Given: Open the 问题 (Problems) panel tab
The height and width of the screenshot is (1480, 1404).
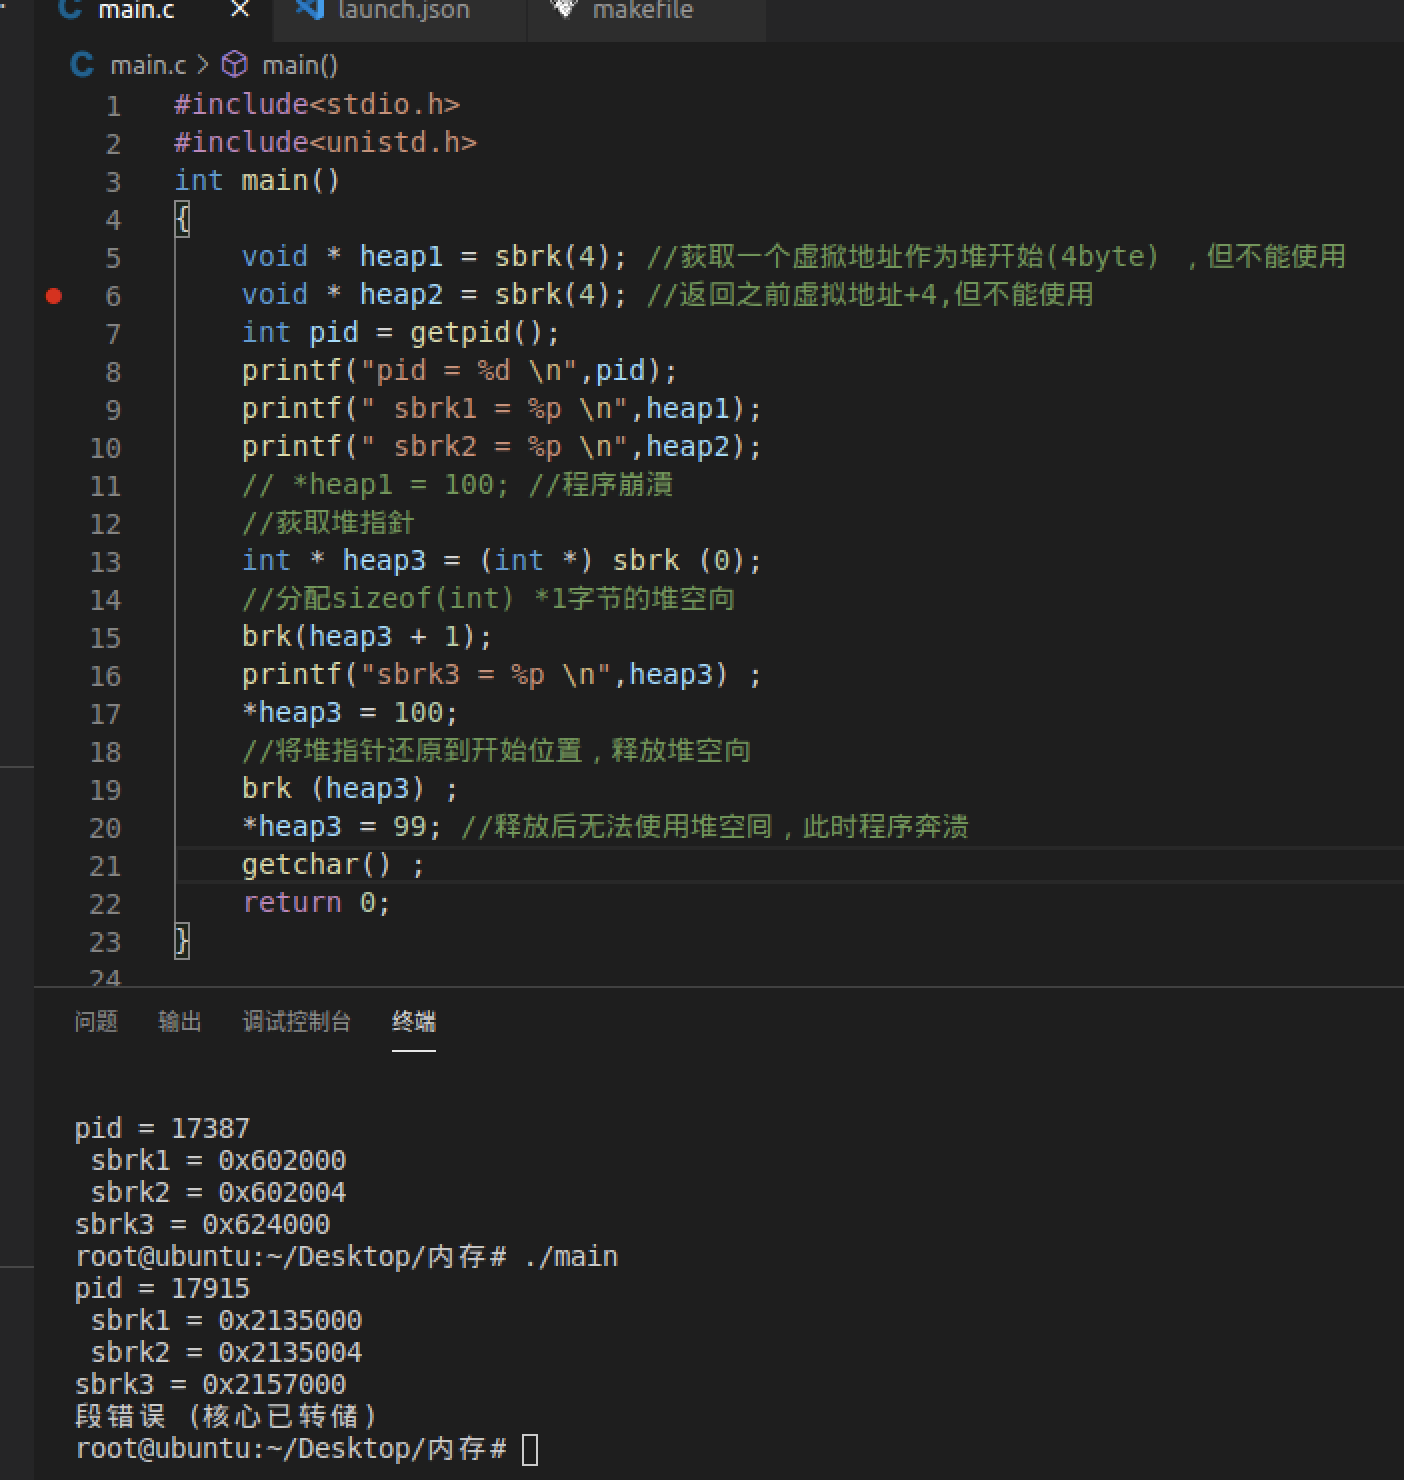Looking at the screenshot, I should pyautogui.click(x=96, y=1021).
